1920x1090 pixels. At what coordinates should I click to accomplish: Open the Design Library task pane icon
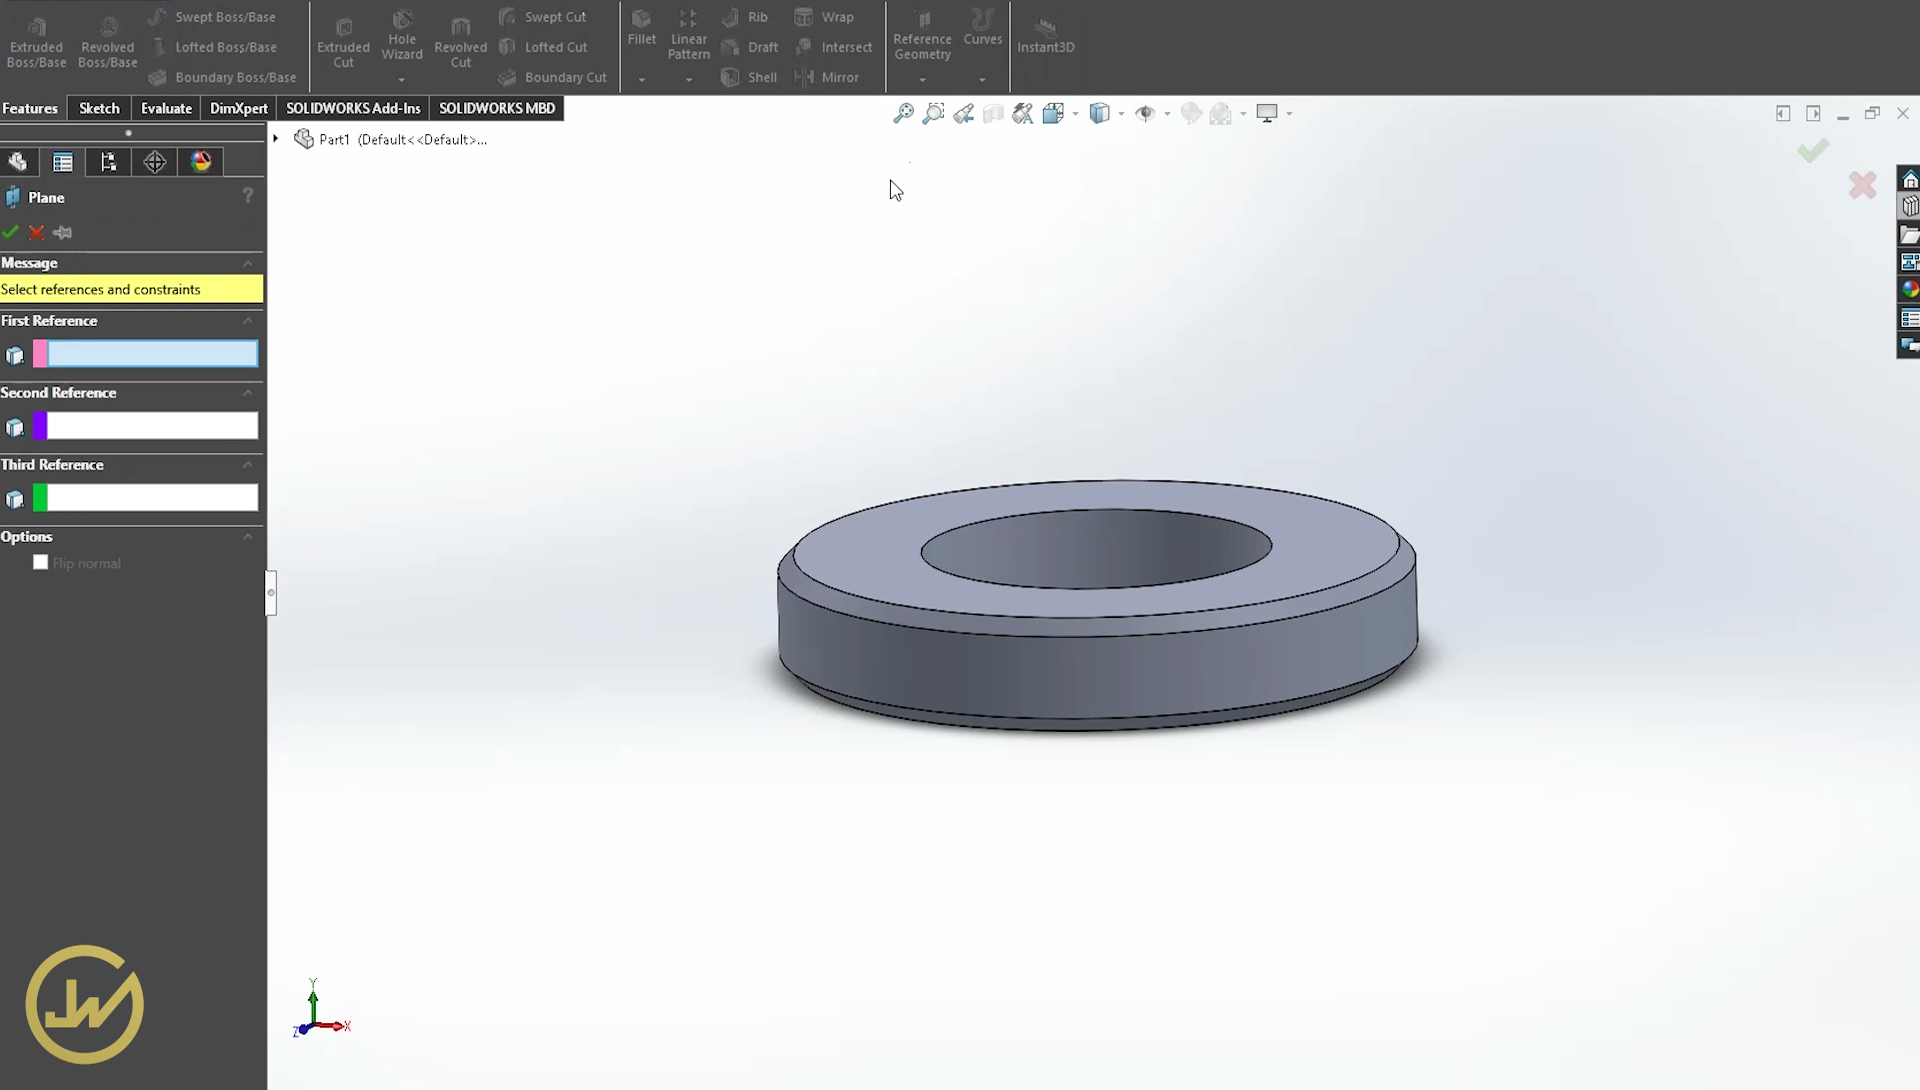[x=1909, y=206]
